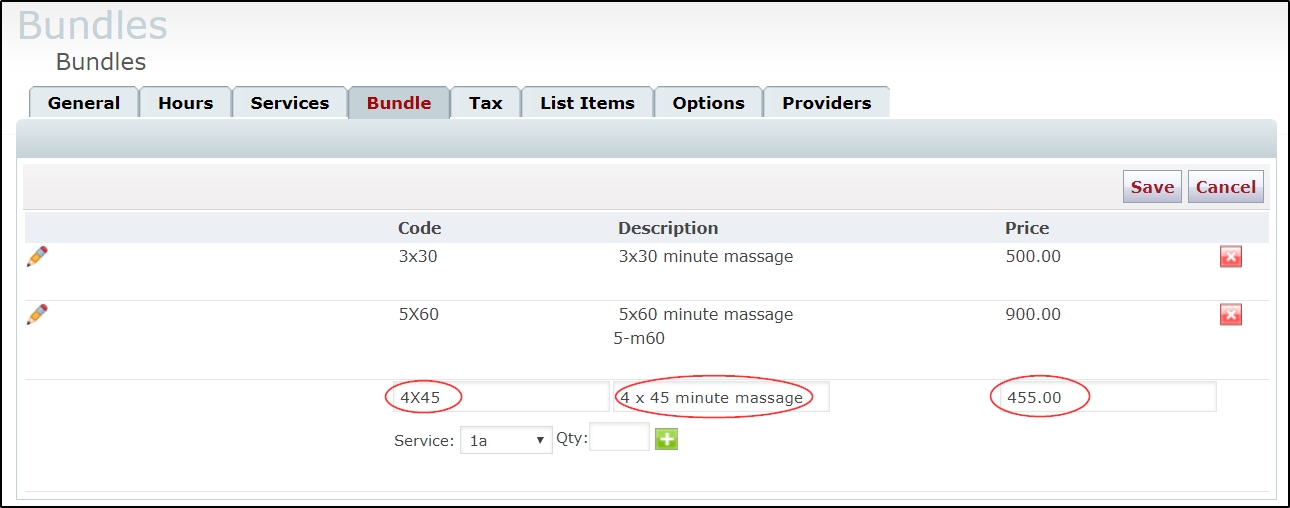The image size is (1290, 508).
Task: Select the 900.00 price value
Action: pos(1033,315)
